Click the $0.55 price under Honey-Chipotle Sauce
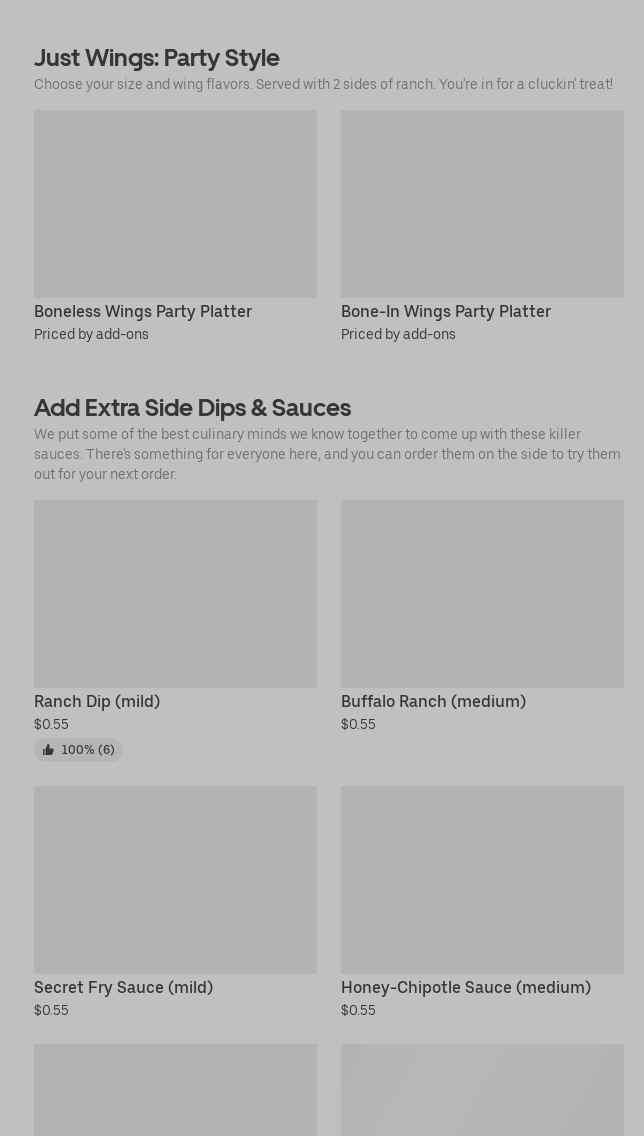The height and width of the screenshot is (1136, 644). pos(359,1011)
